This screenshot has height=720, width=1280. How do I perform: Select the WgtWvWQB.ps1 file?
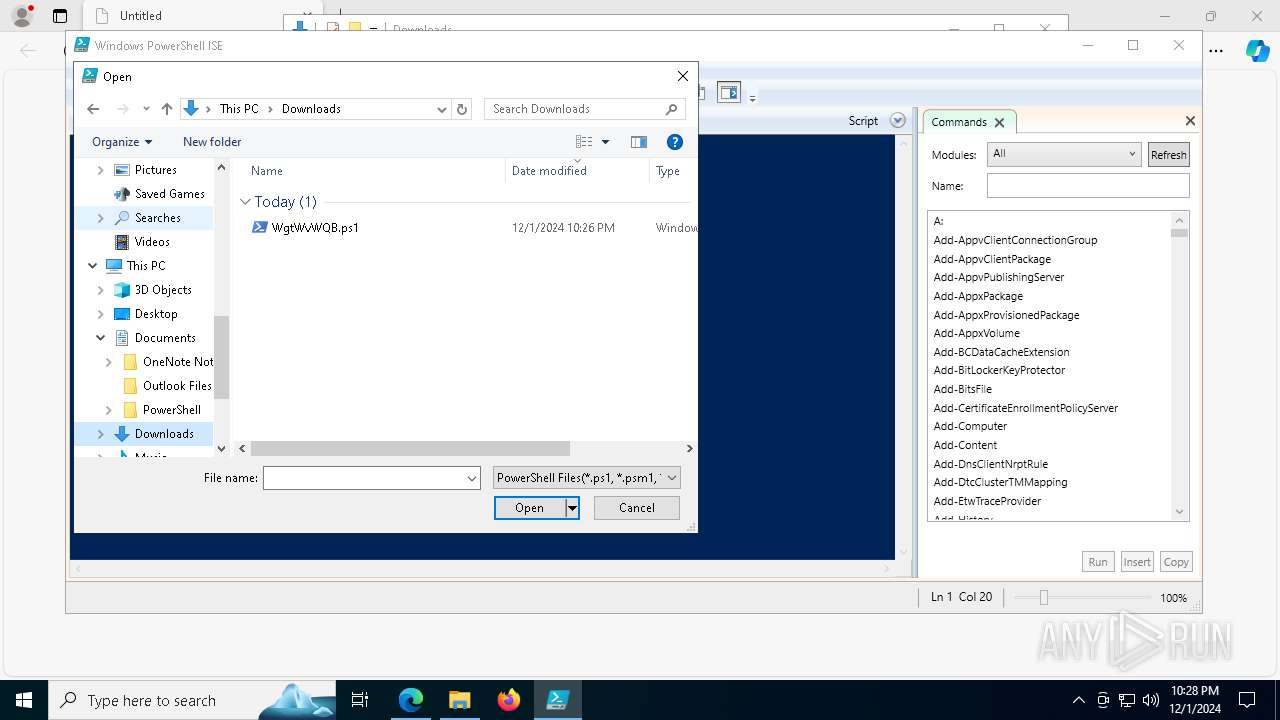coord(315,228)
